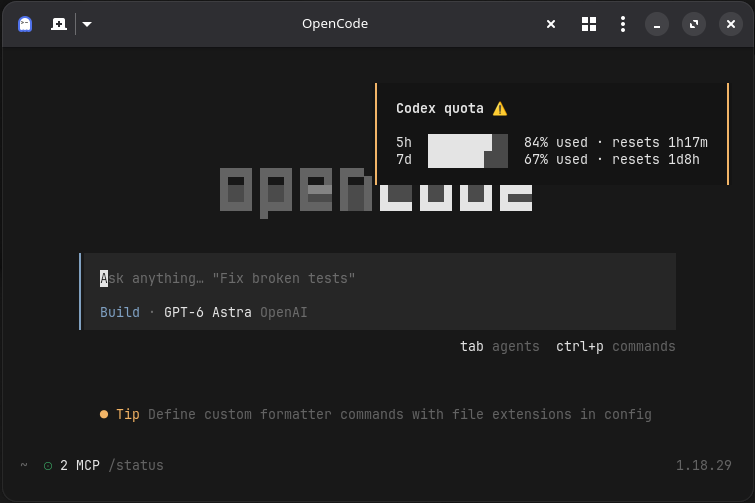Click the 5h quota usage bar
Screen dimensions: 755x503
(x=468, y=142)
